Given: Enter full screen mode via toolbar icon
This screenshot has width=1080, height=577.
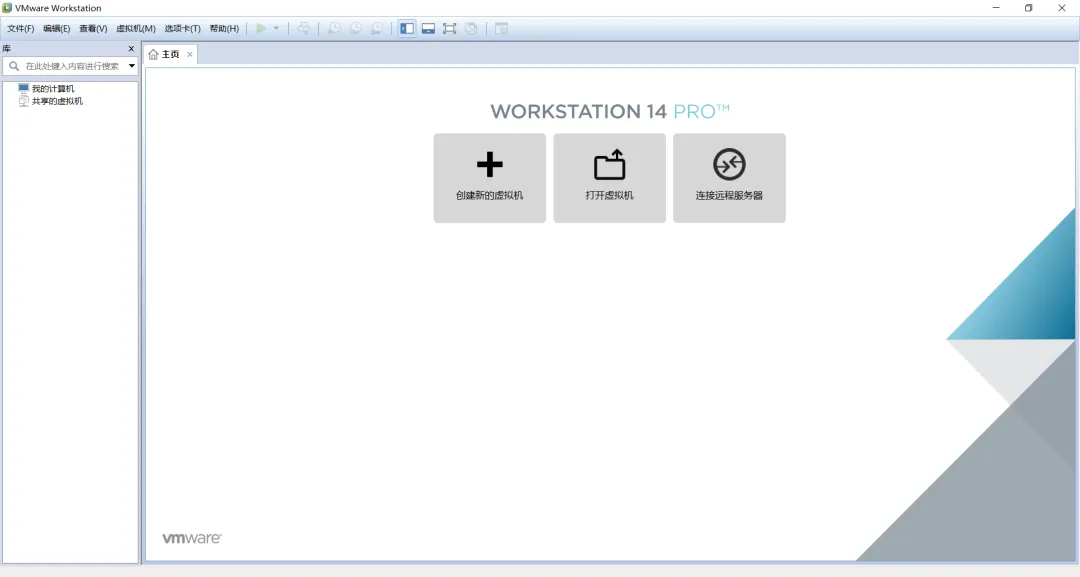Looking at the screenshot, I should (x=450, y=28).
